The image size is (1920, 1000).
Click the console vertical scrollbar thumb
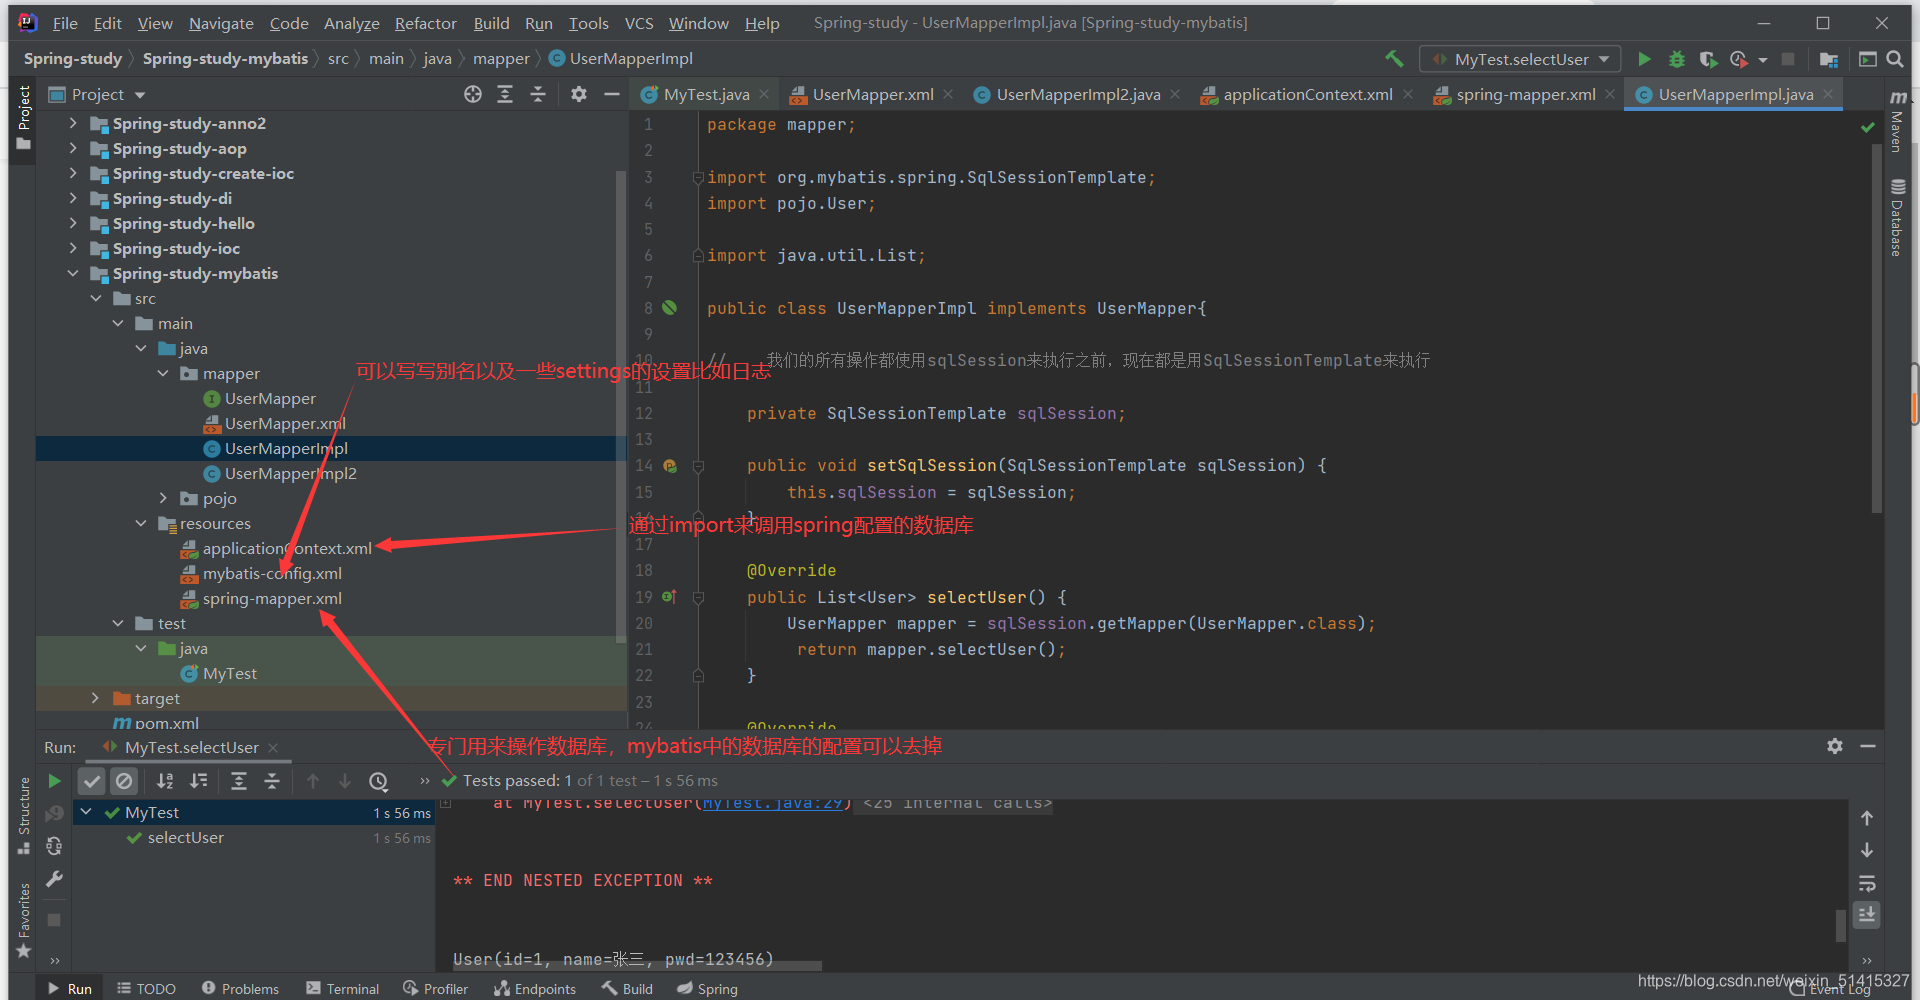coord(1840,925)
